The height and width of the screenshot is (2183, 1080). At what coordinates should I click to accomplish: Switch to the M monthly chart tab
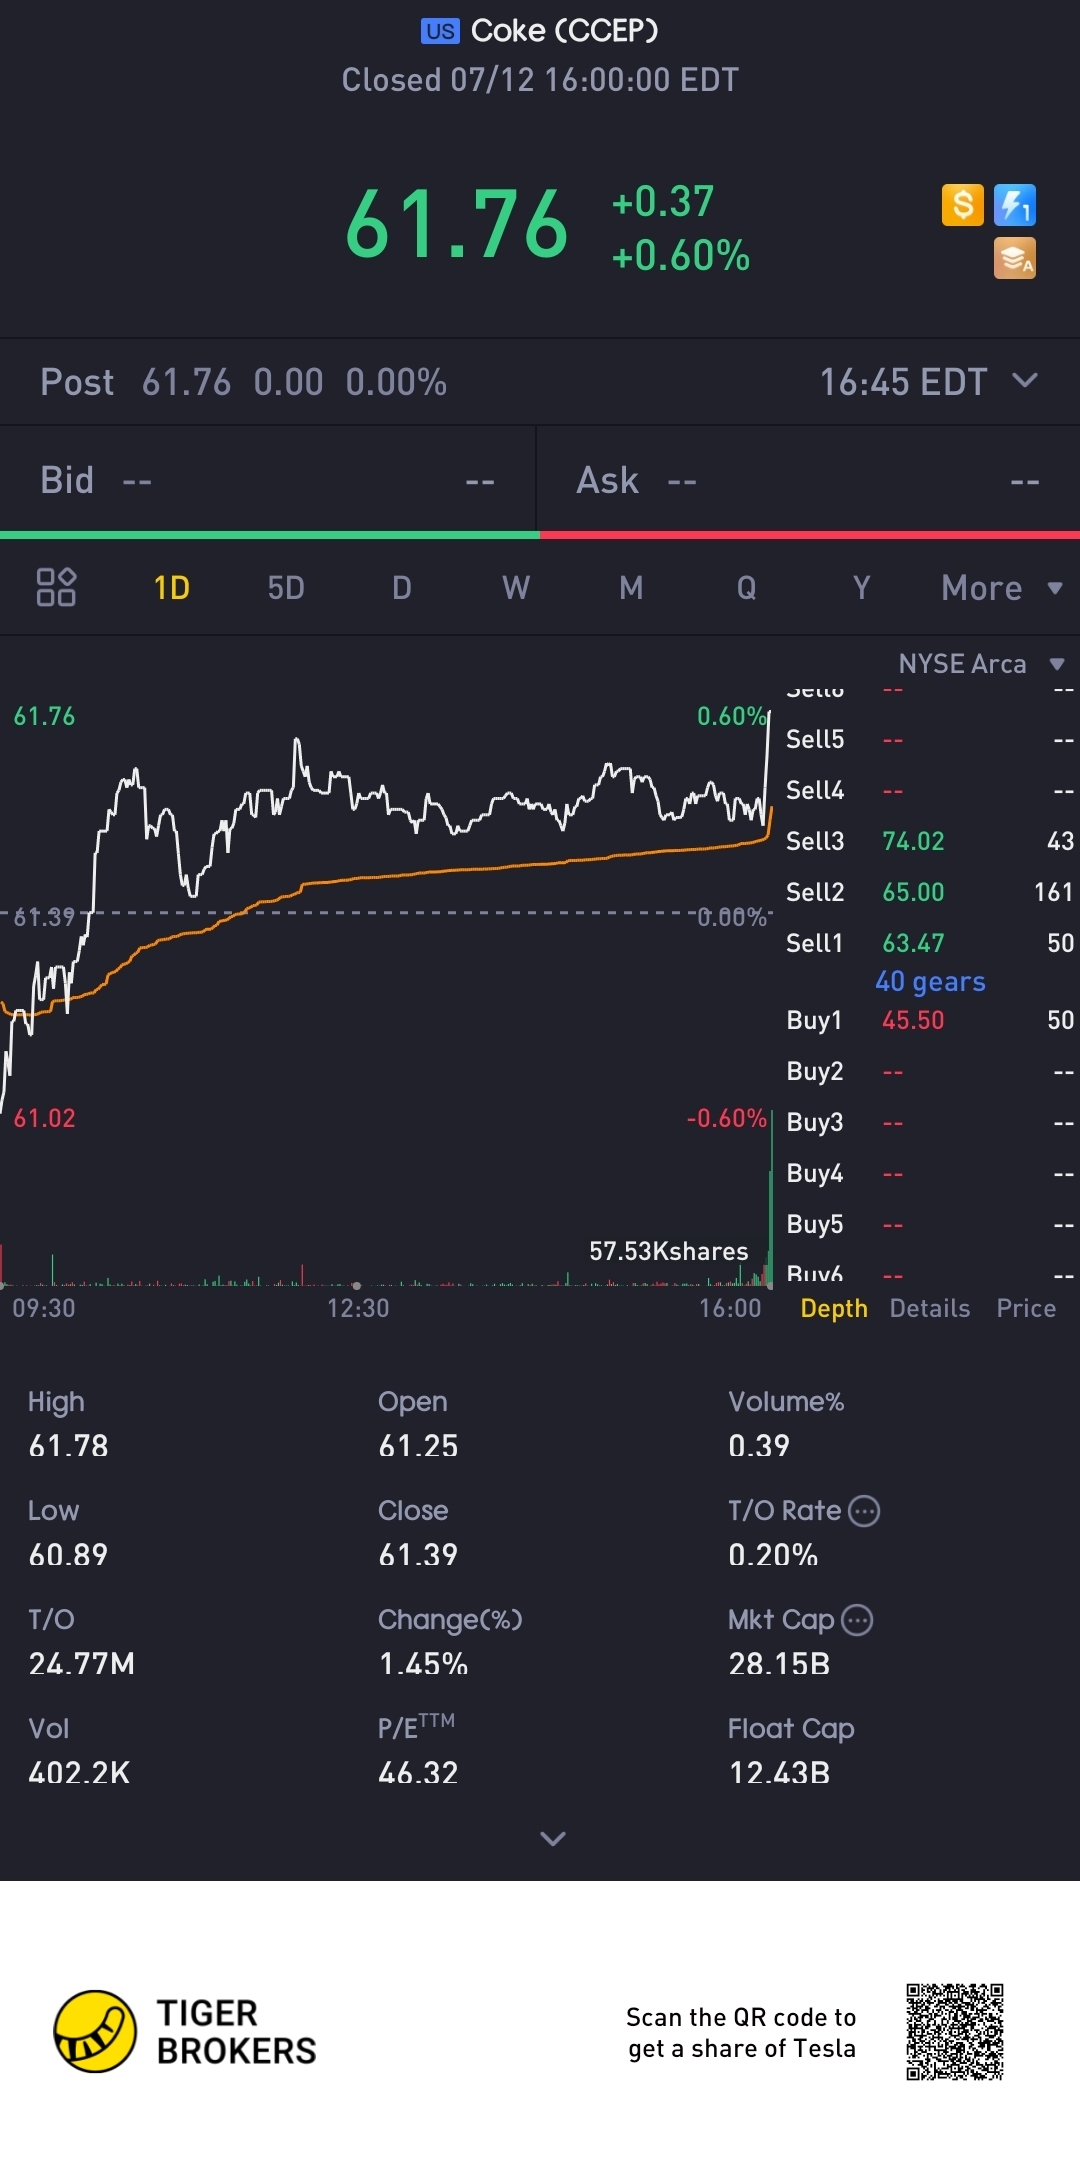(631, 588)
